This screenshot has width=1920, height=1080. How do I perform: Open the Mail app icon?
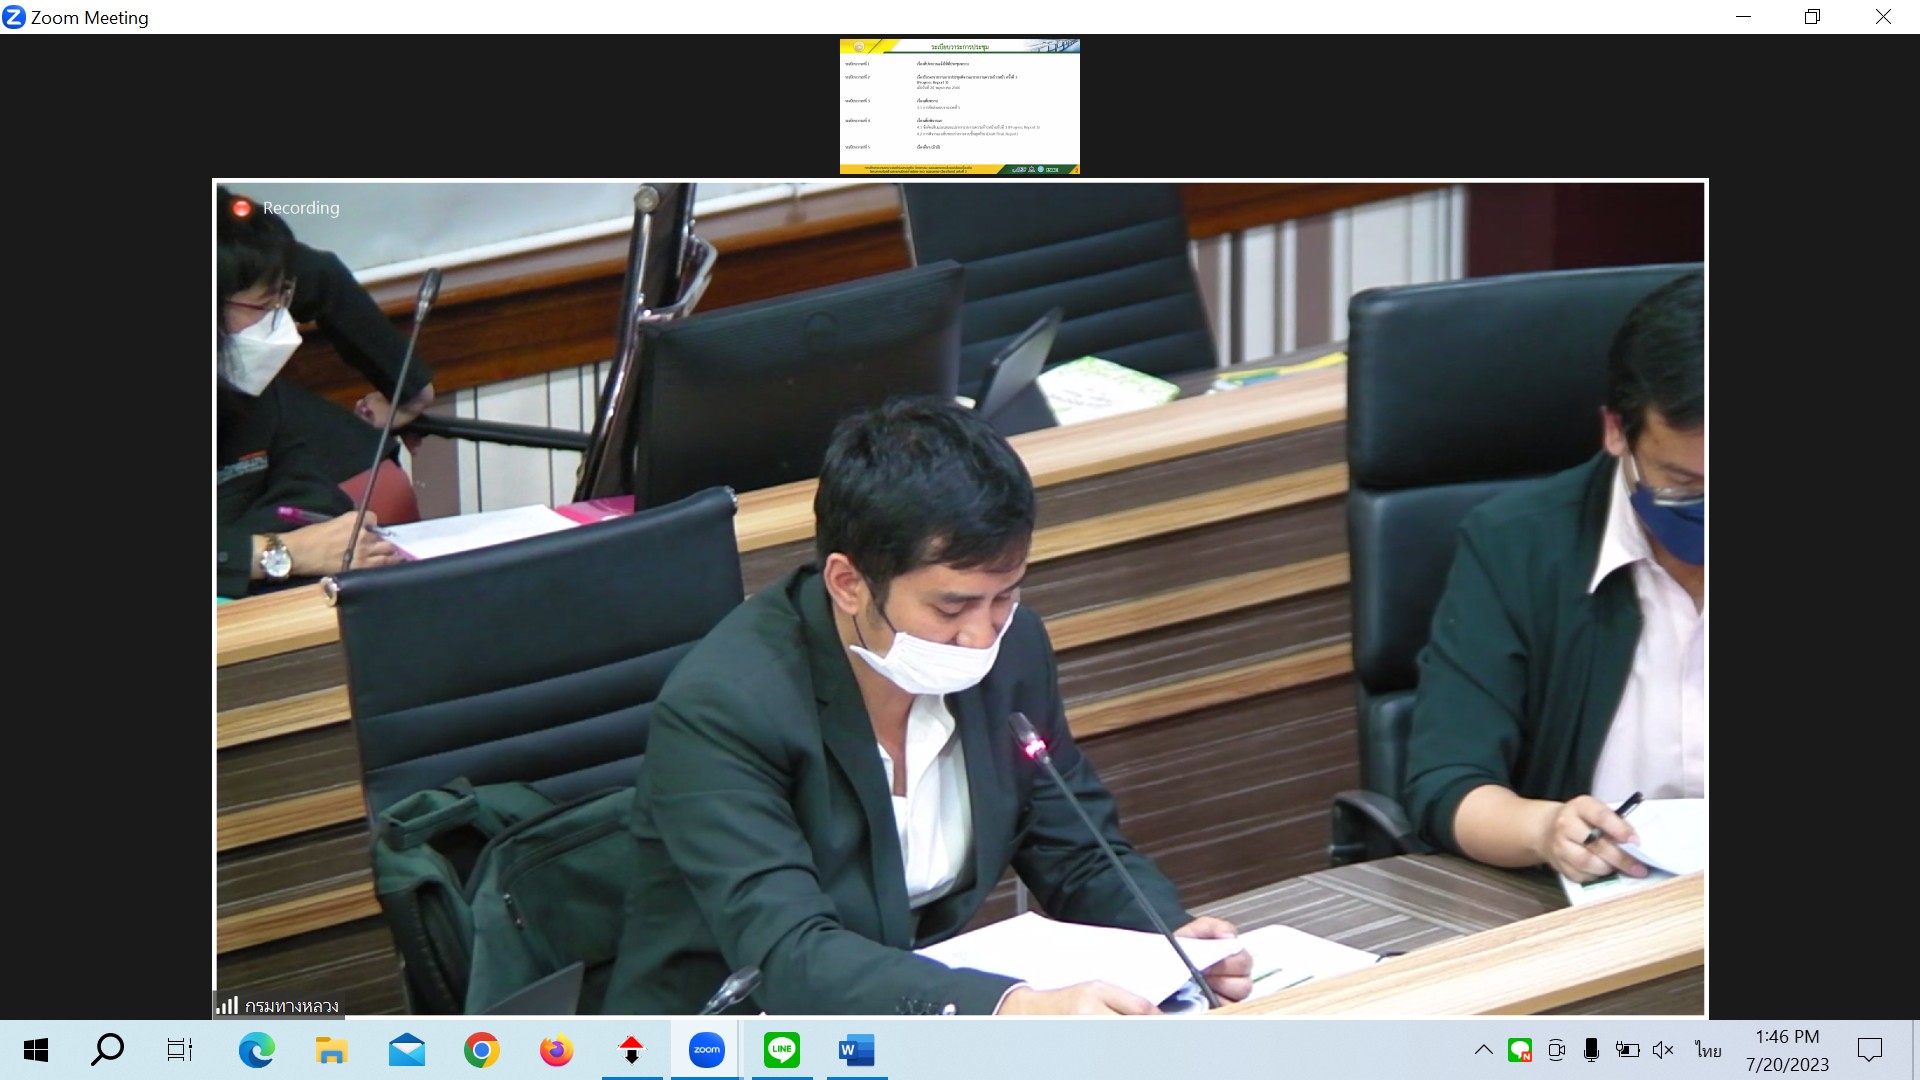406,1050
